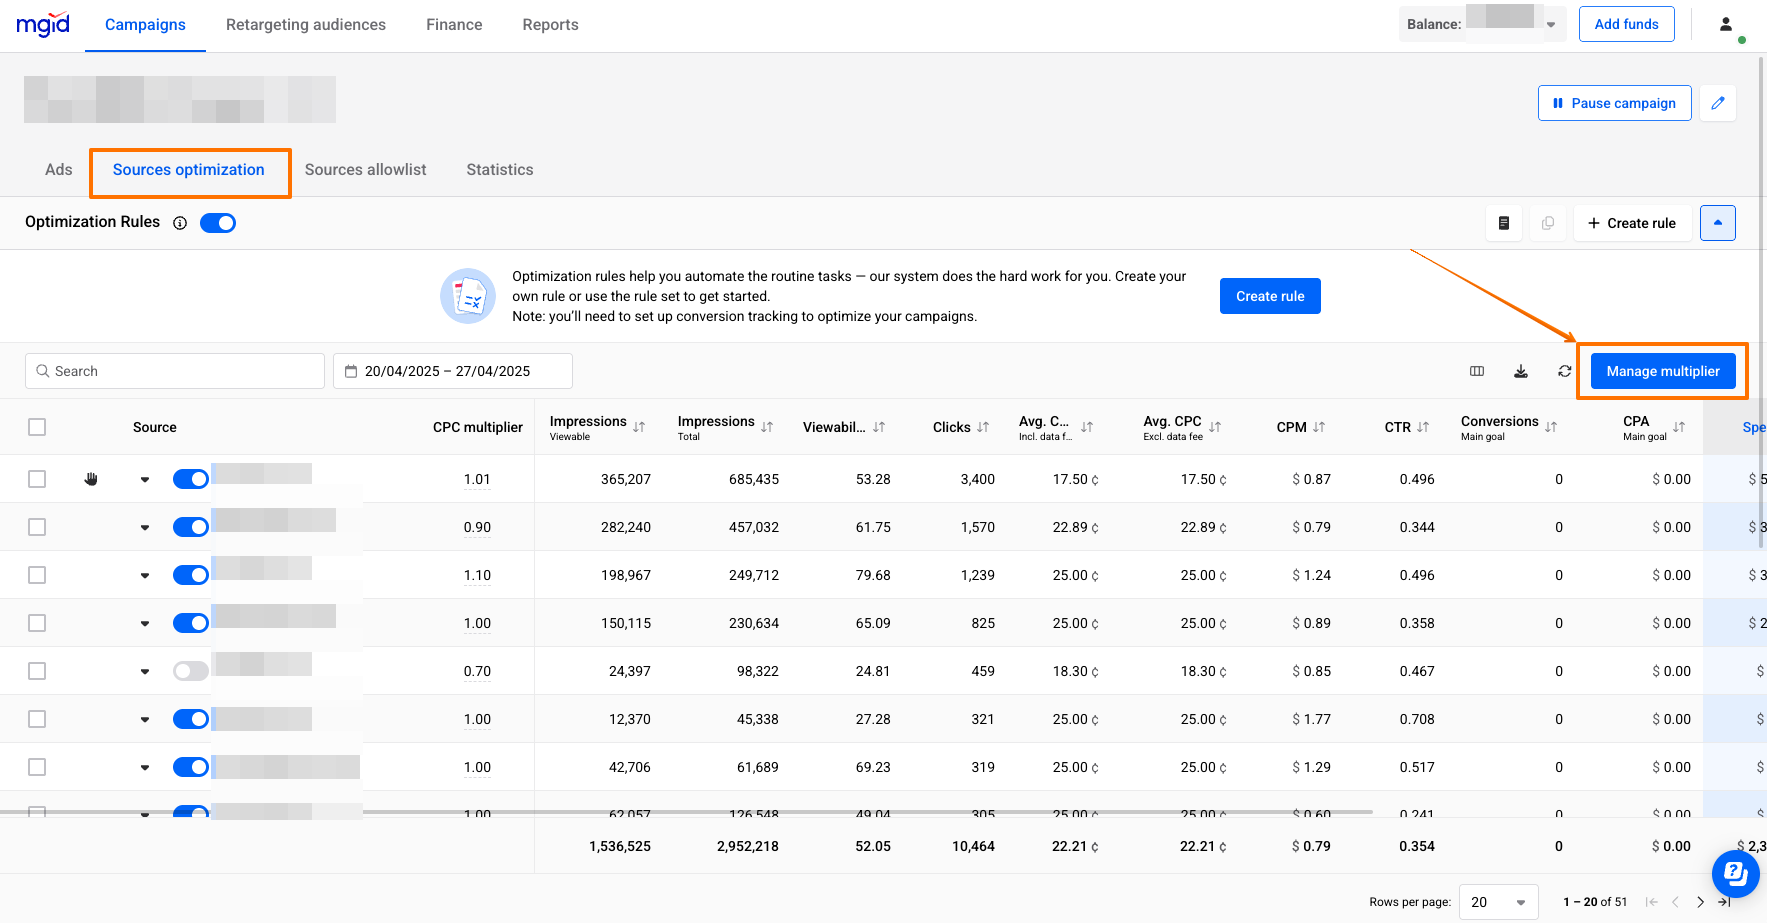Click the columns settings icon
1767x923 pixels.
point(1476,371)
